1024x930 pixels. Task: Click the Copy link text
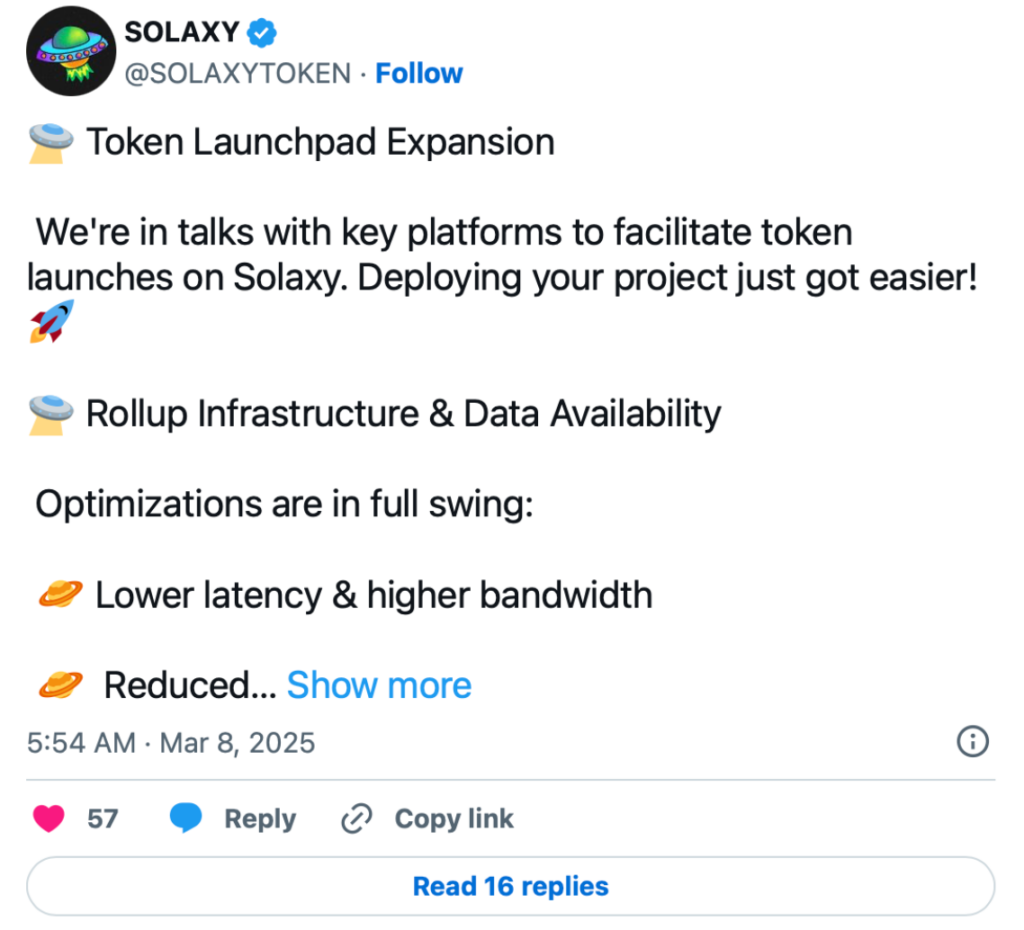[x=454, y=818]
